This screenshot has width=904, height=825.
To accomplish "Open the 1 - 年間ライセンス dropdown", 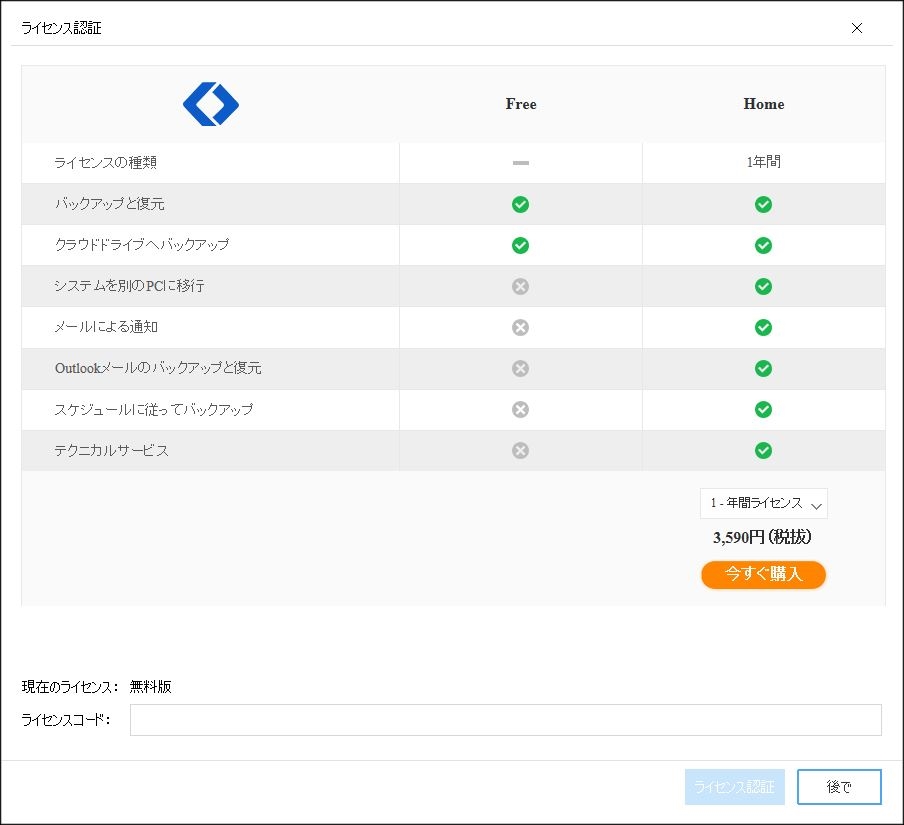I will coord(764,504).
